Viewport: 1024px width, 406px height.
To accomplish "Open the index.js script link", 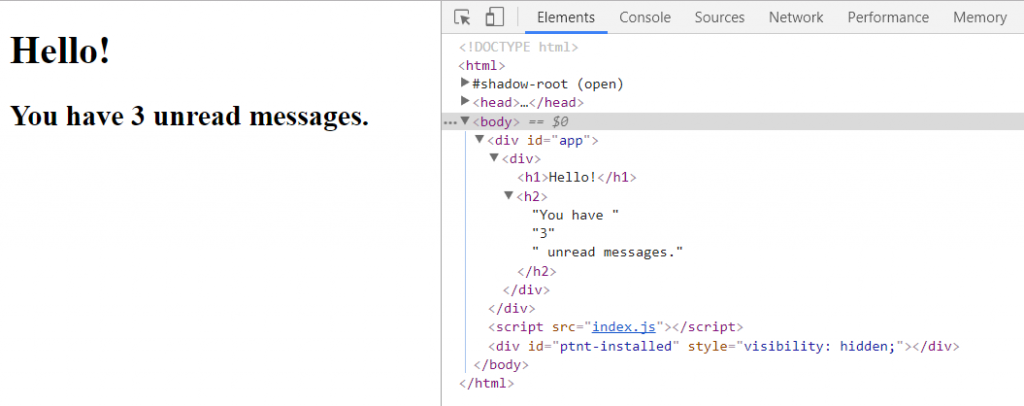I will point(624,327).
